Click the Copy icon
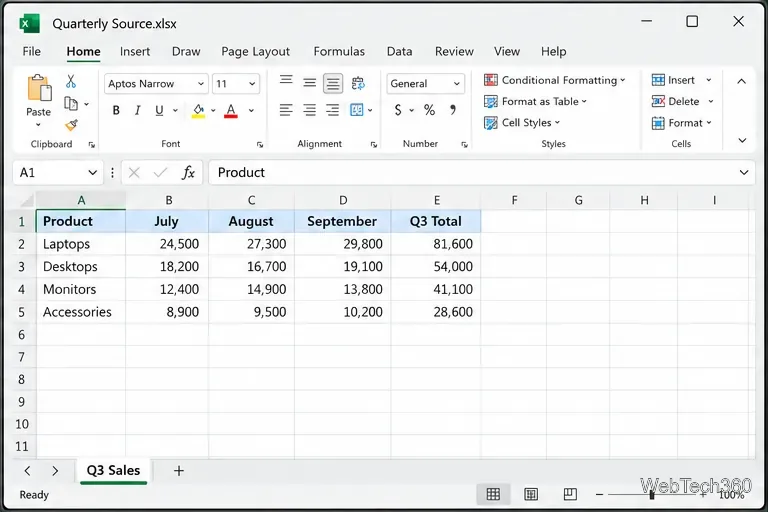 point(71,104)
